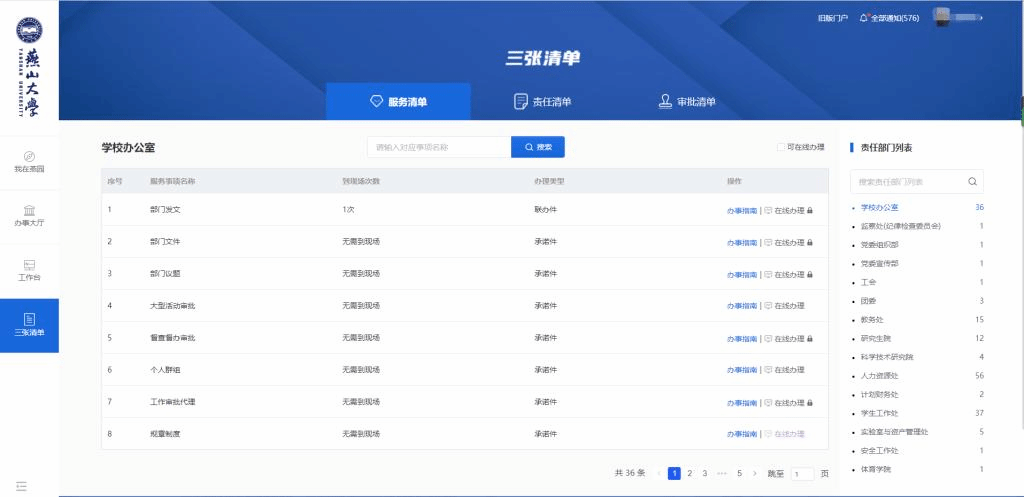The height and width of the screenshot is (497, 1024).
Task: Click the magnifier icon in department search
Action: tap(972, 182)
